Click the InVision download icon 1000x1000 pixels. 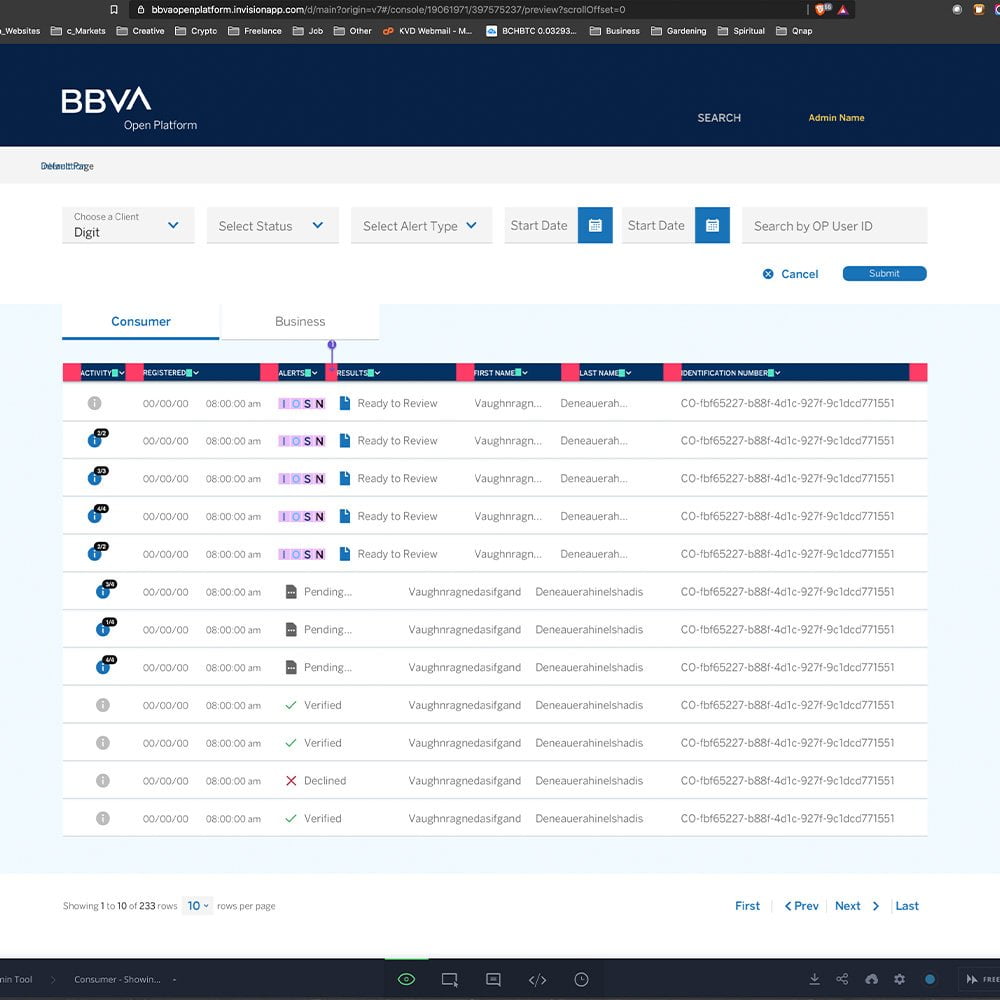pyautogui.click(x=815, y=979)
